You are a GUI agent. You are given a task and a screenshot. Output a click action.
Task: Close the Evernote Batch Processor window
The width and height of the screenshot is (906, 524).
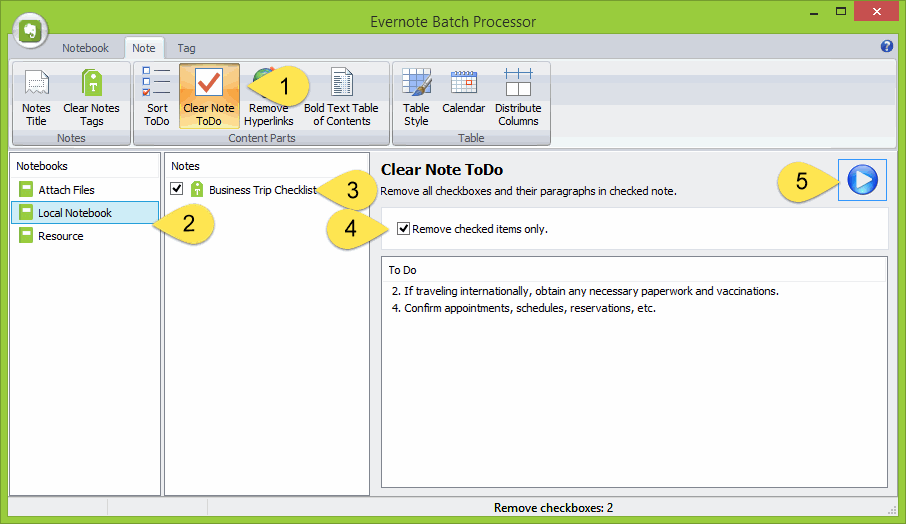(876, 12)
